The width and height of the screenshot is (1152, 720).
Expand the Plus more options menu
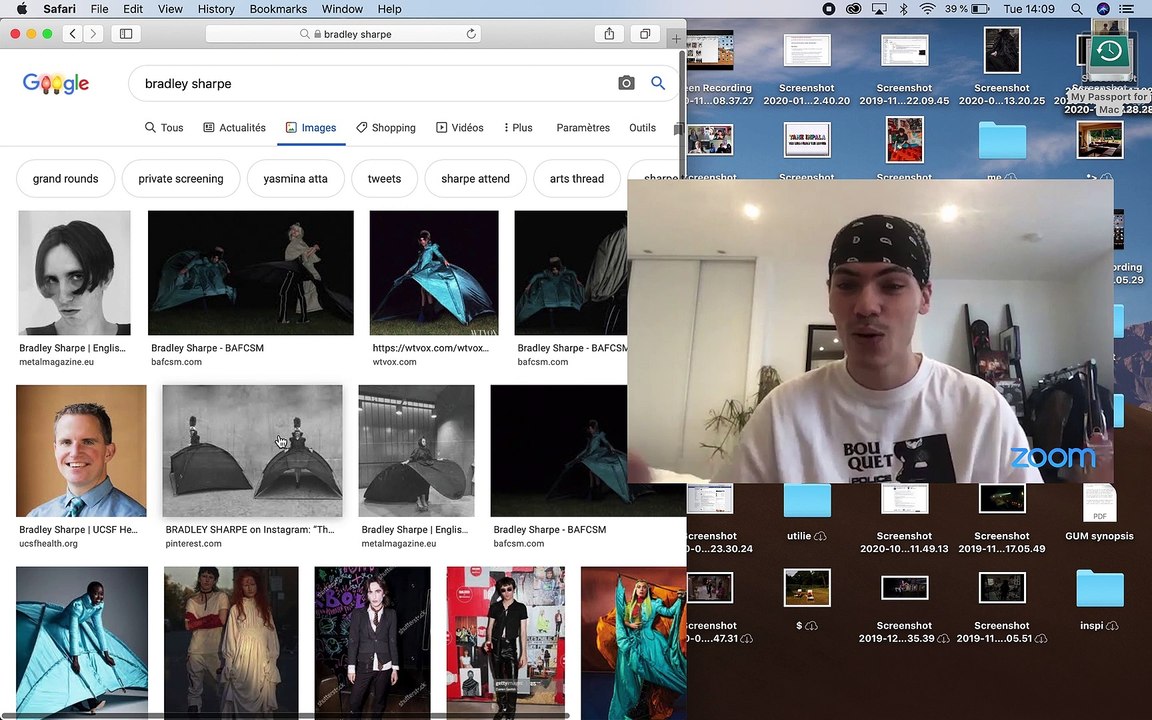(518, 127)
